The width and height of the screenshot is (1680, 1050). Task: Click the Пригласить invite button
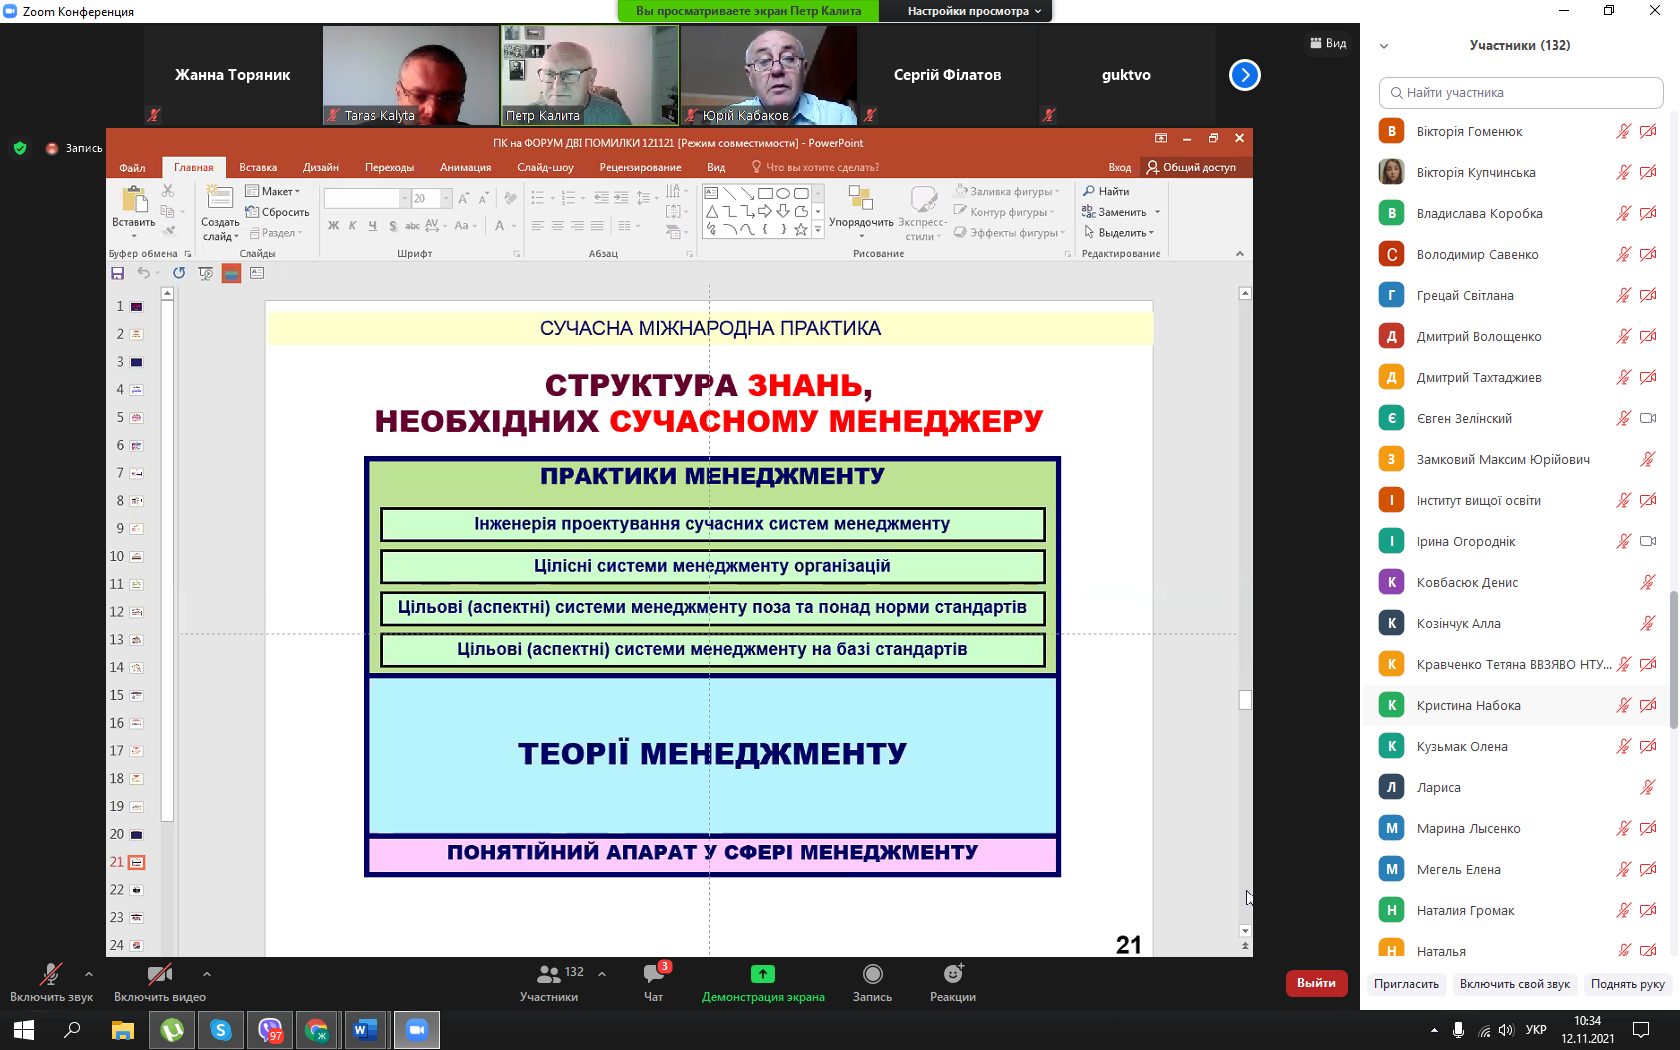click(x=1406, y=984)
